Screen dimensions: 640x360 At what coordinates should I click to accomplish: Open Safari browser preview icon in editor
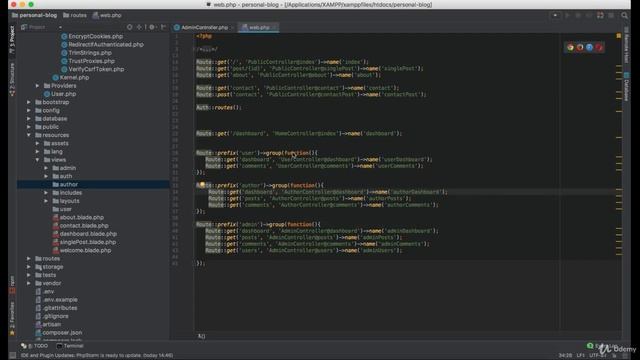coord(589,47)
